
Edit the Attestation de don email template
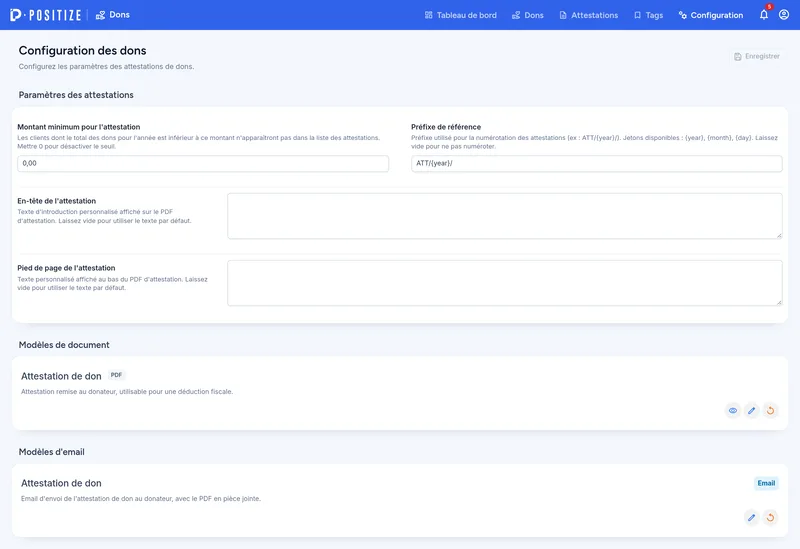[752, 517]
